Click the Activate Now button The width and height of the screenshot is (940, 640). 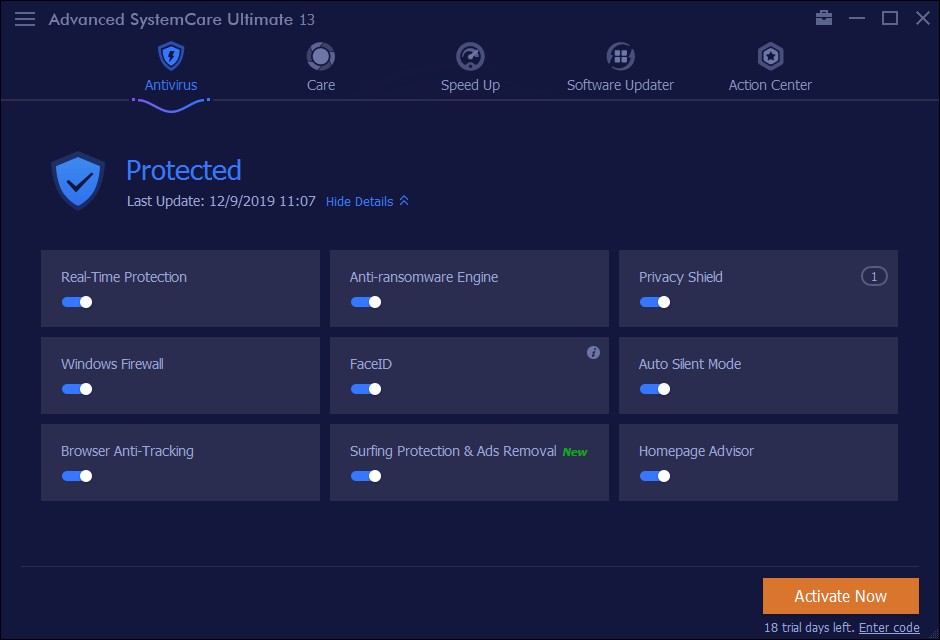pos(840,595)
